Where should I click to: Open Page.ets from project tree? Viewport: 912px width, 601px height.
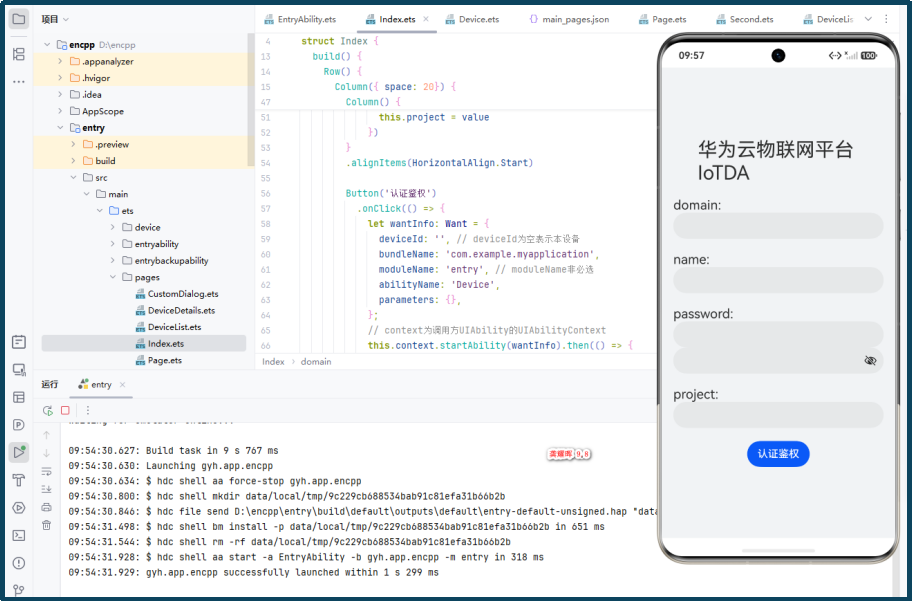pyautogui.click(x=165, y=360)
